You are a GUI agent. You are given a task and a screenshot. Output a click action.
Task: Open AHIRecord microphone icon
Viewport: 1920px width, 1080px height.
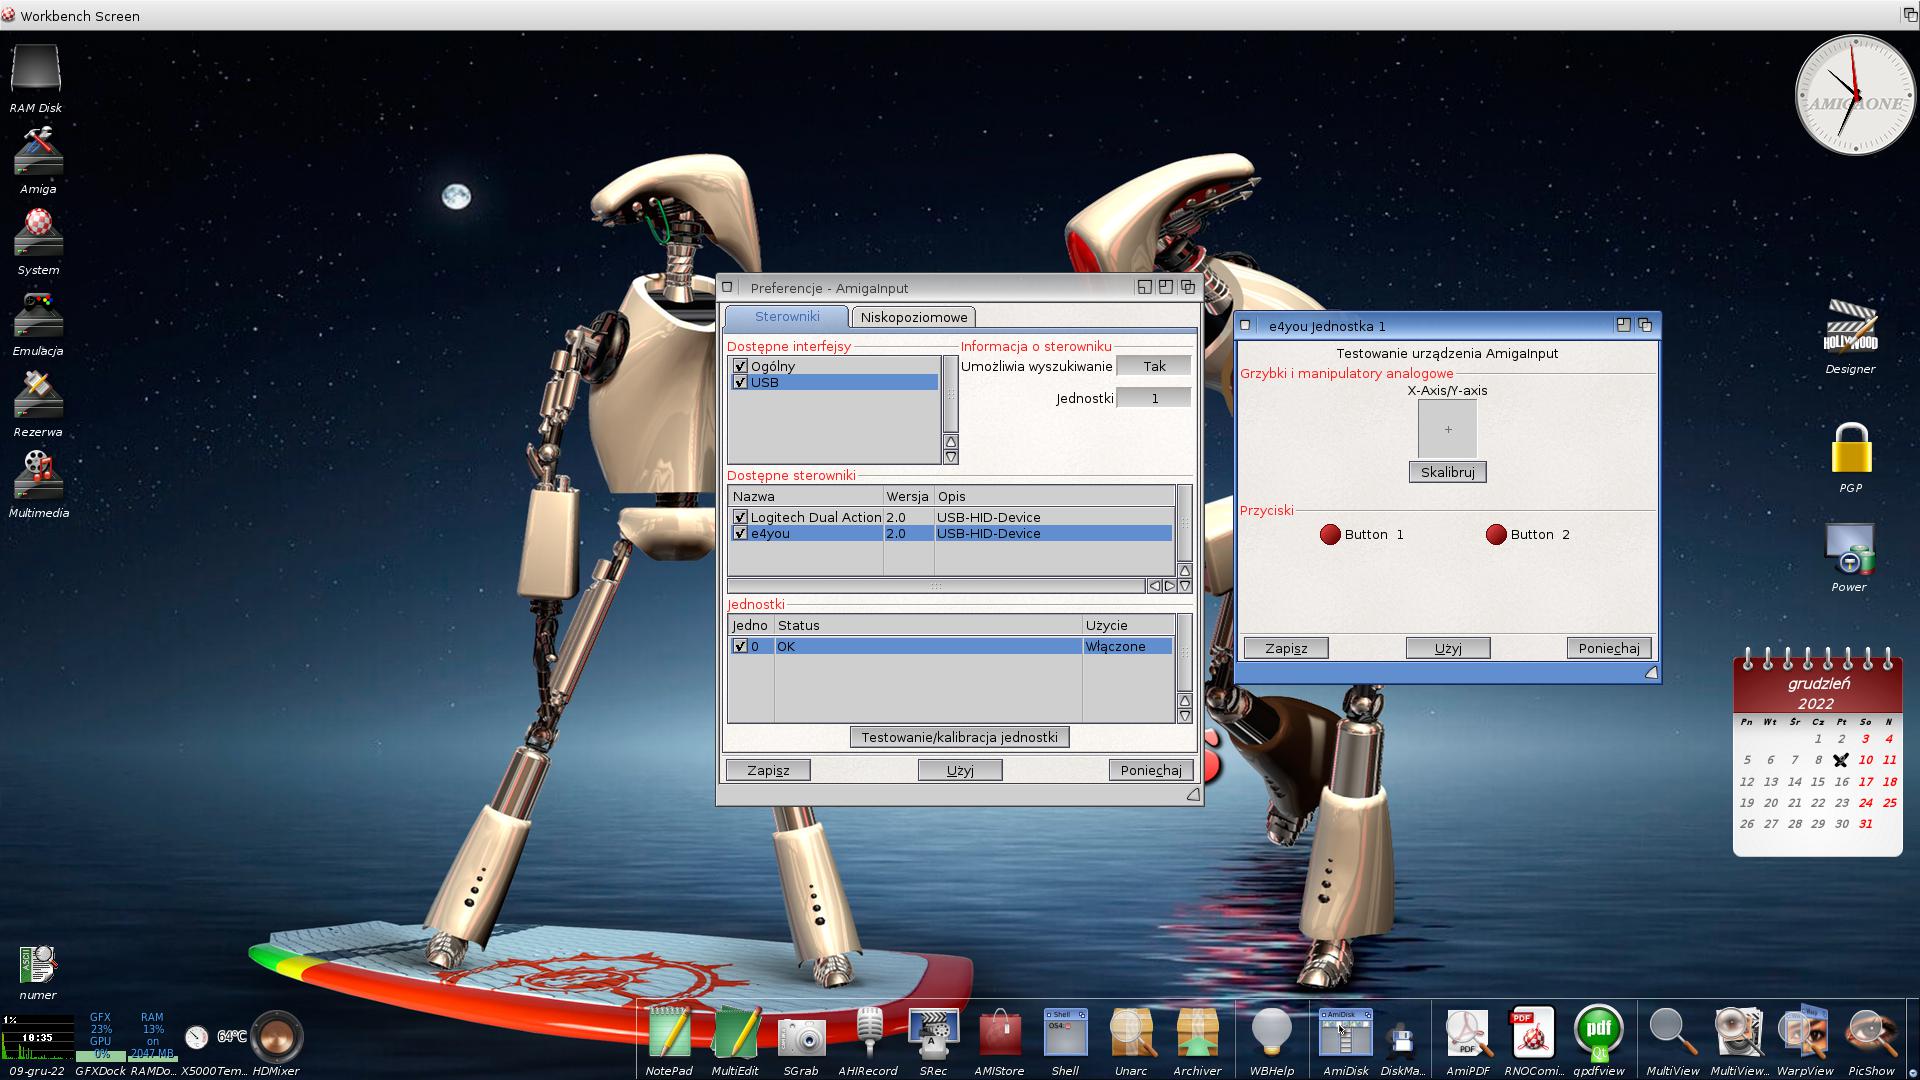click(868, 1033)
